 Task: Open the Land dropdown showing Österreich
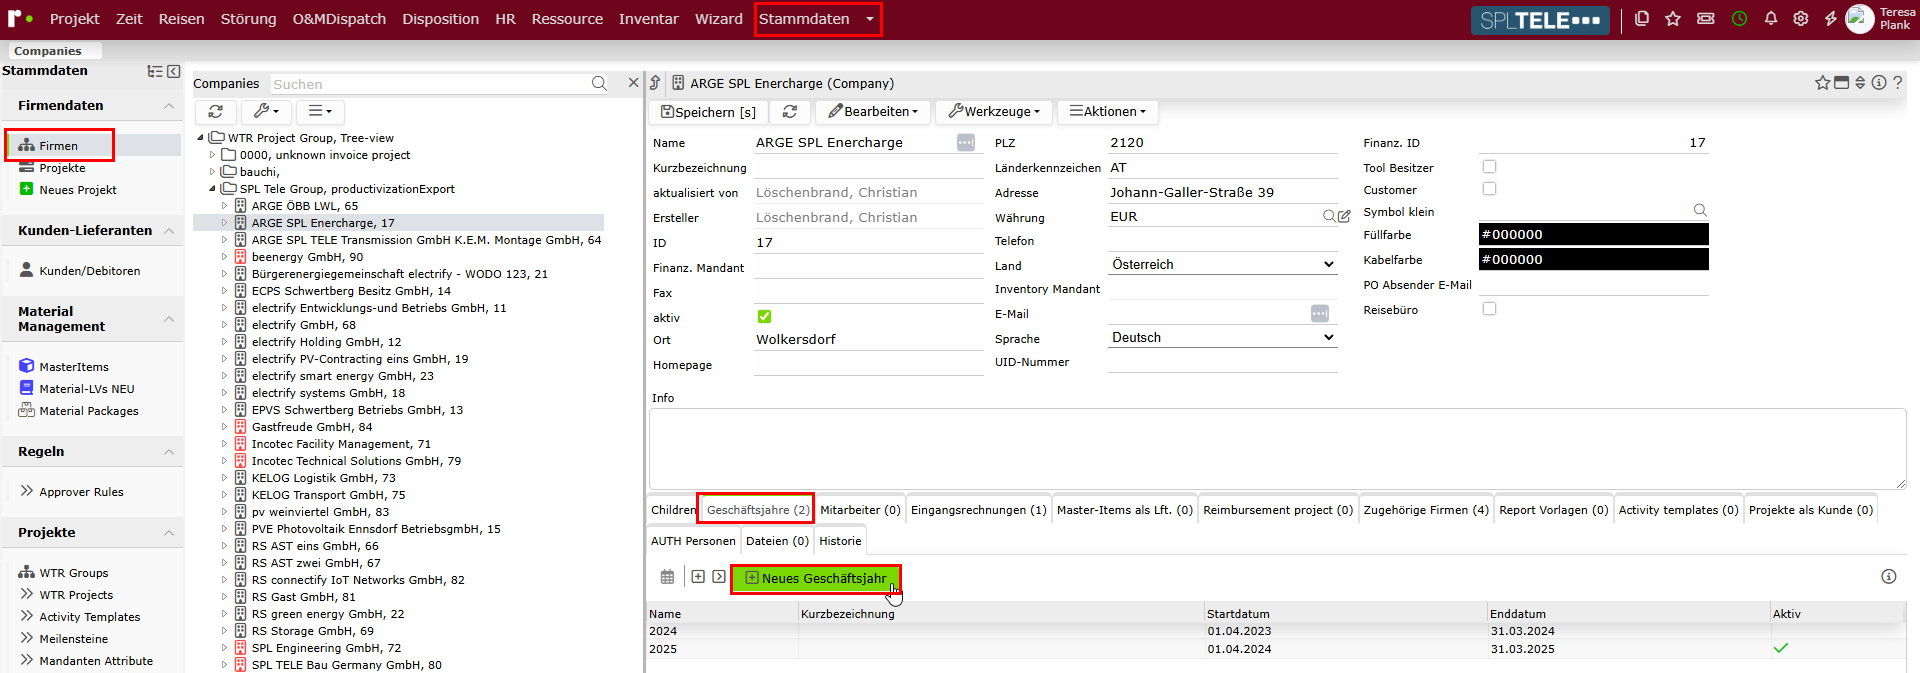1222,264
